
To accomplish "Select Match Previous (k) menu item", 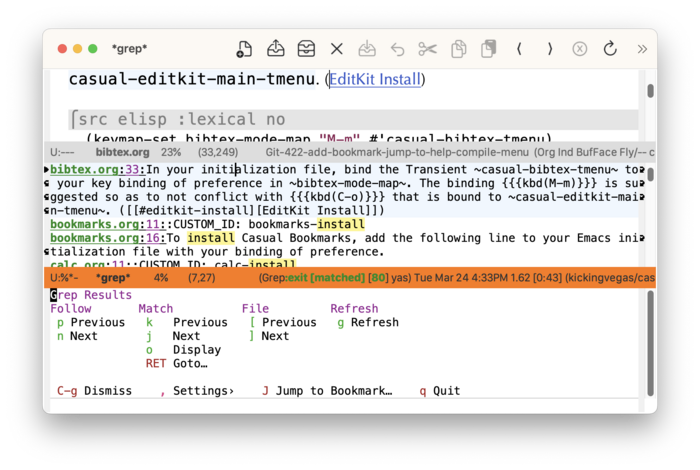I will (187, 322).
